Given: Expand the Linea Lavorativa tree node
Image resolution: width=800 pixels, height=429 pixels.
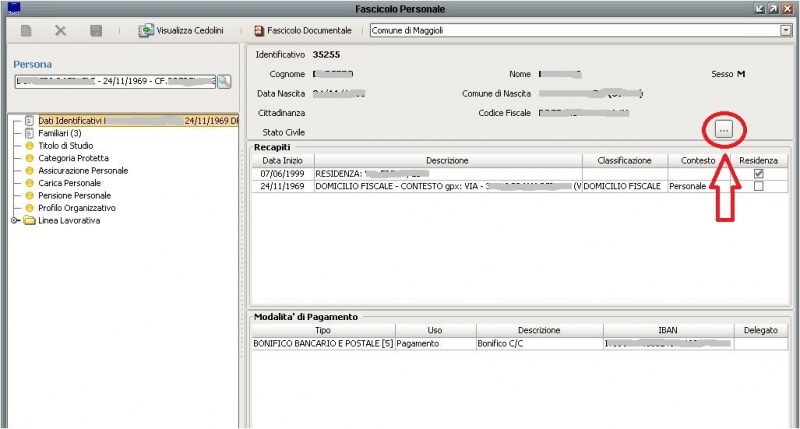Looking at the screenshot, I should 15,220.
